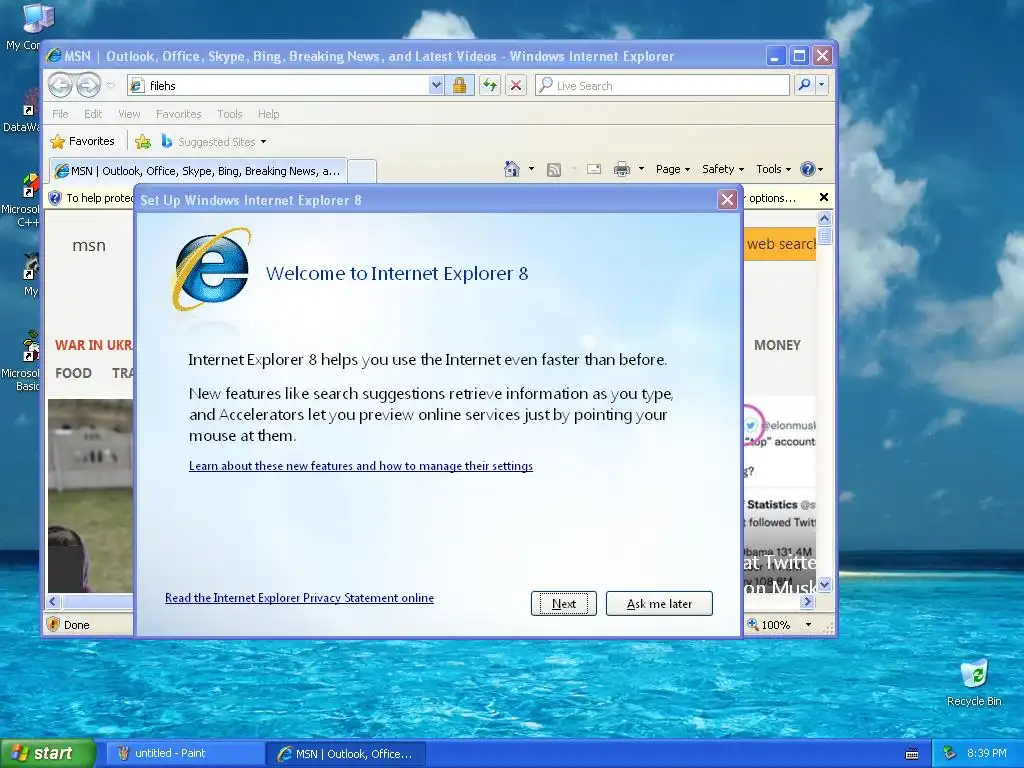Viewport: 1024px width, 768px height.
Task: Click the RSS feeds icon
Action: pos(554,170)
